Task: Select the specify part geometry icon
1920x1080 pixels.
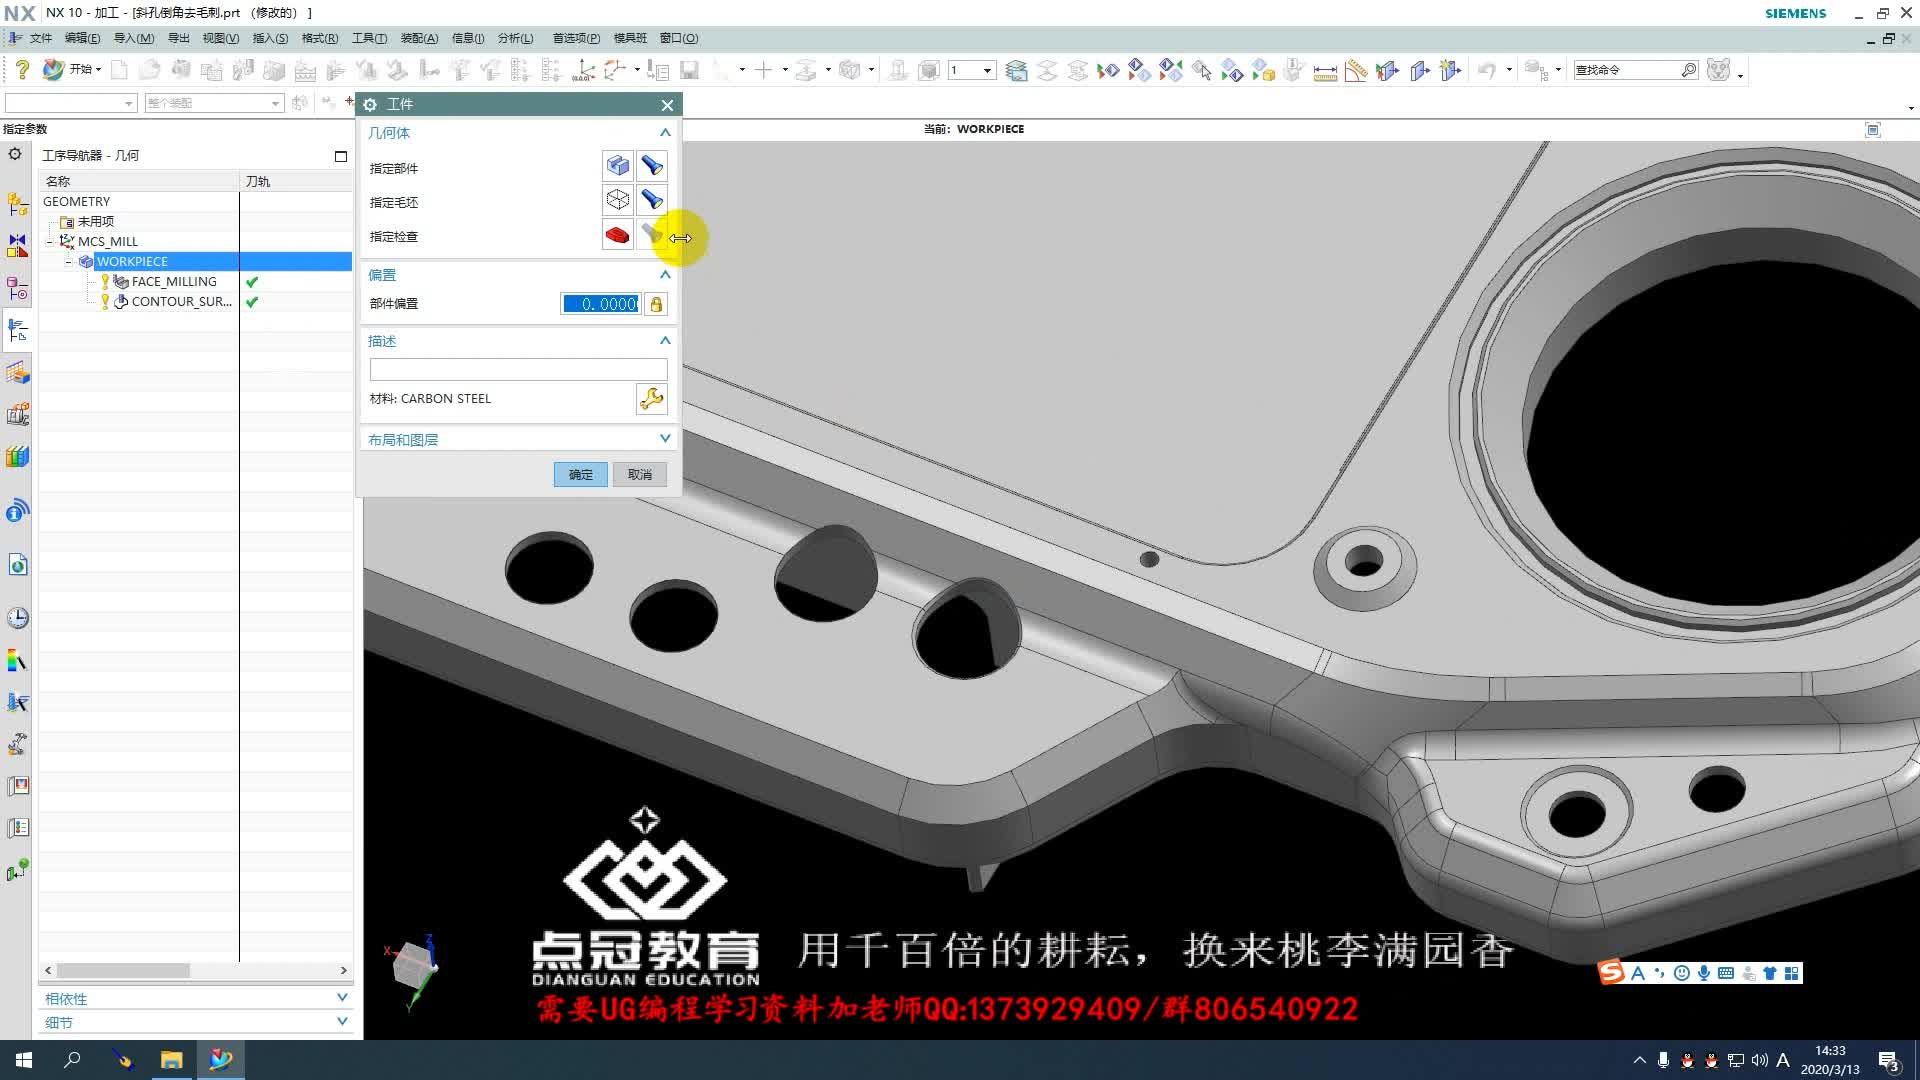Action: pyautogui.click(x=618, y=166)
